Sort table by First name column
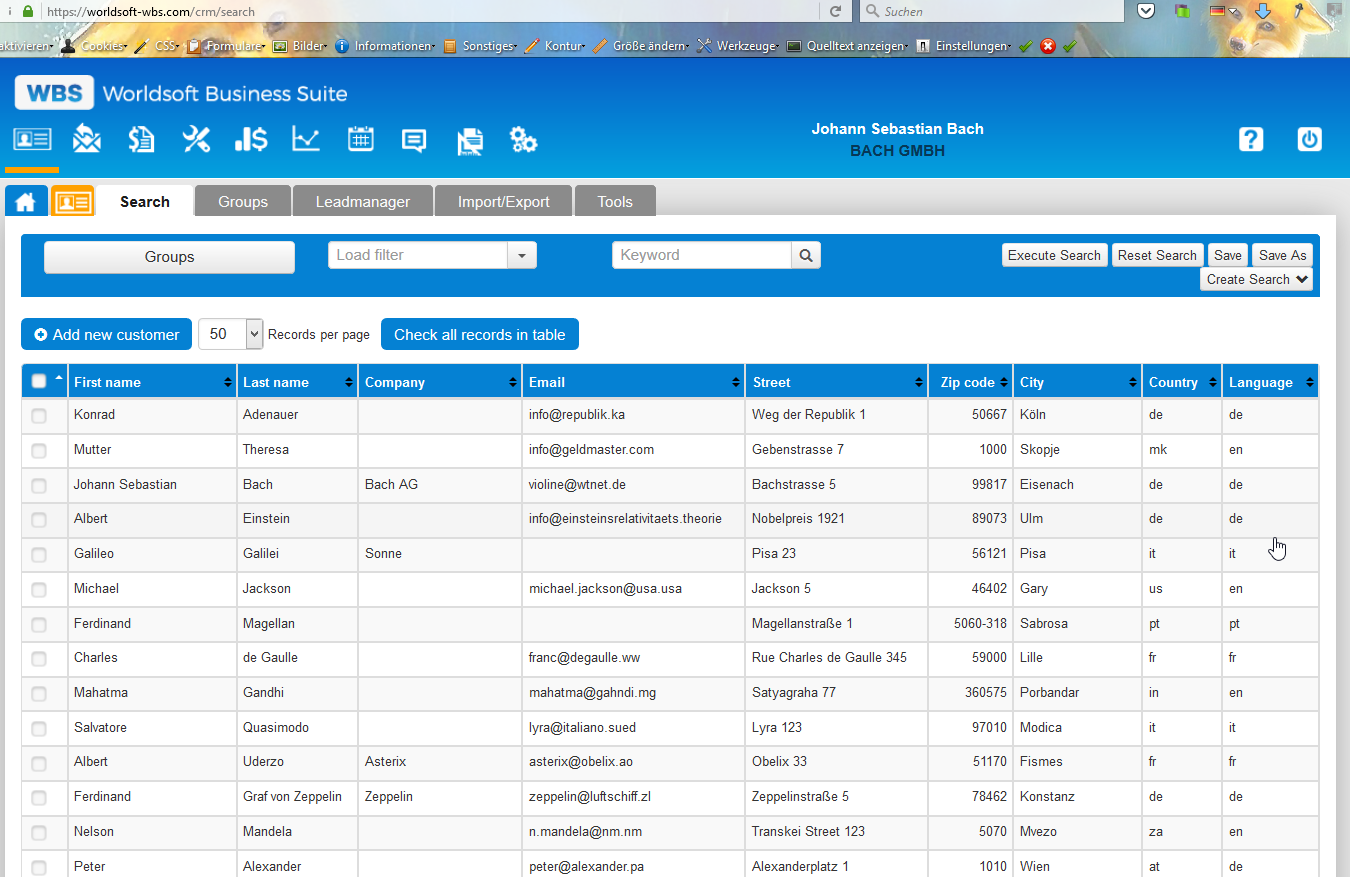Viewport: 1350px width, 877px height. (152, 382)
